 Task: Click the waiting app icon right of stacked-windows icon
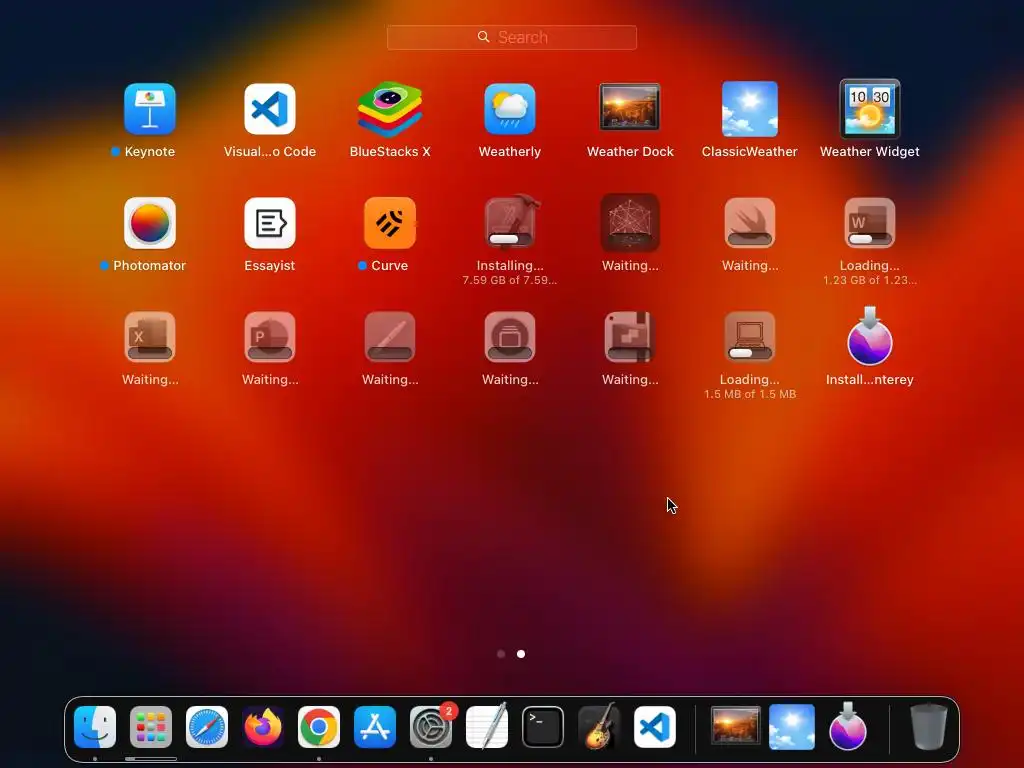(x=630, y=337)
